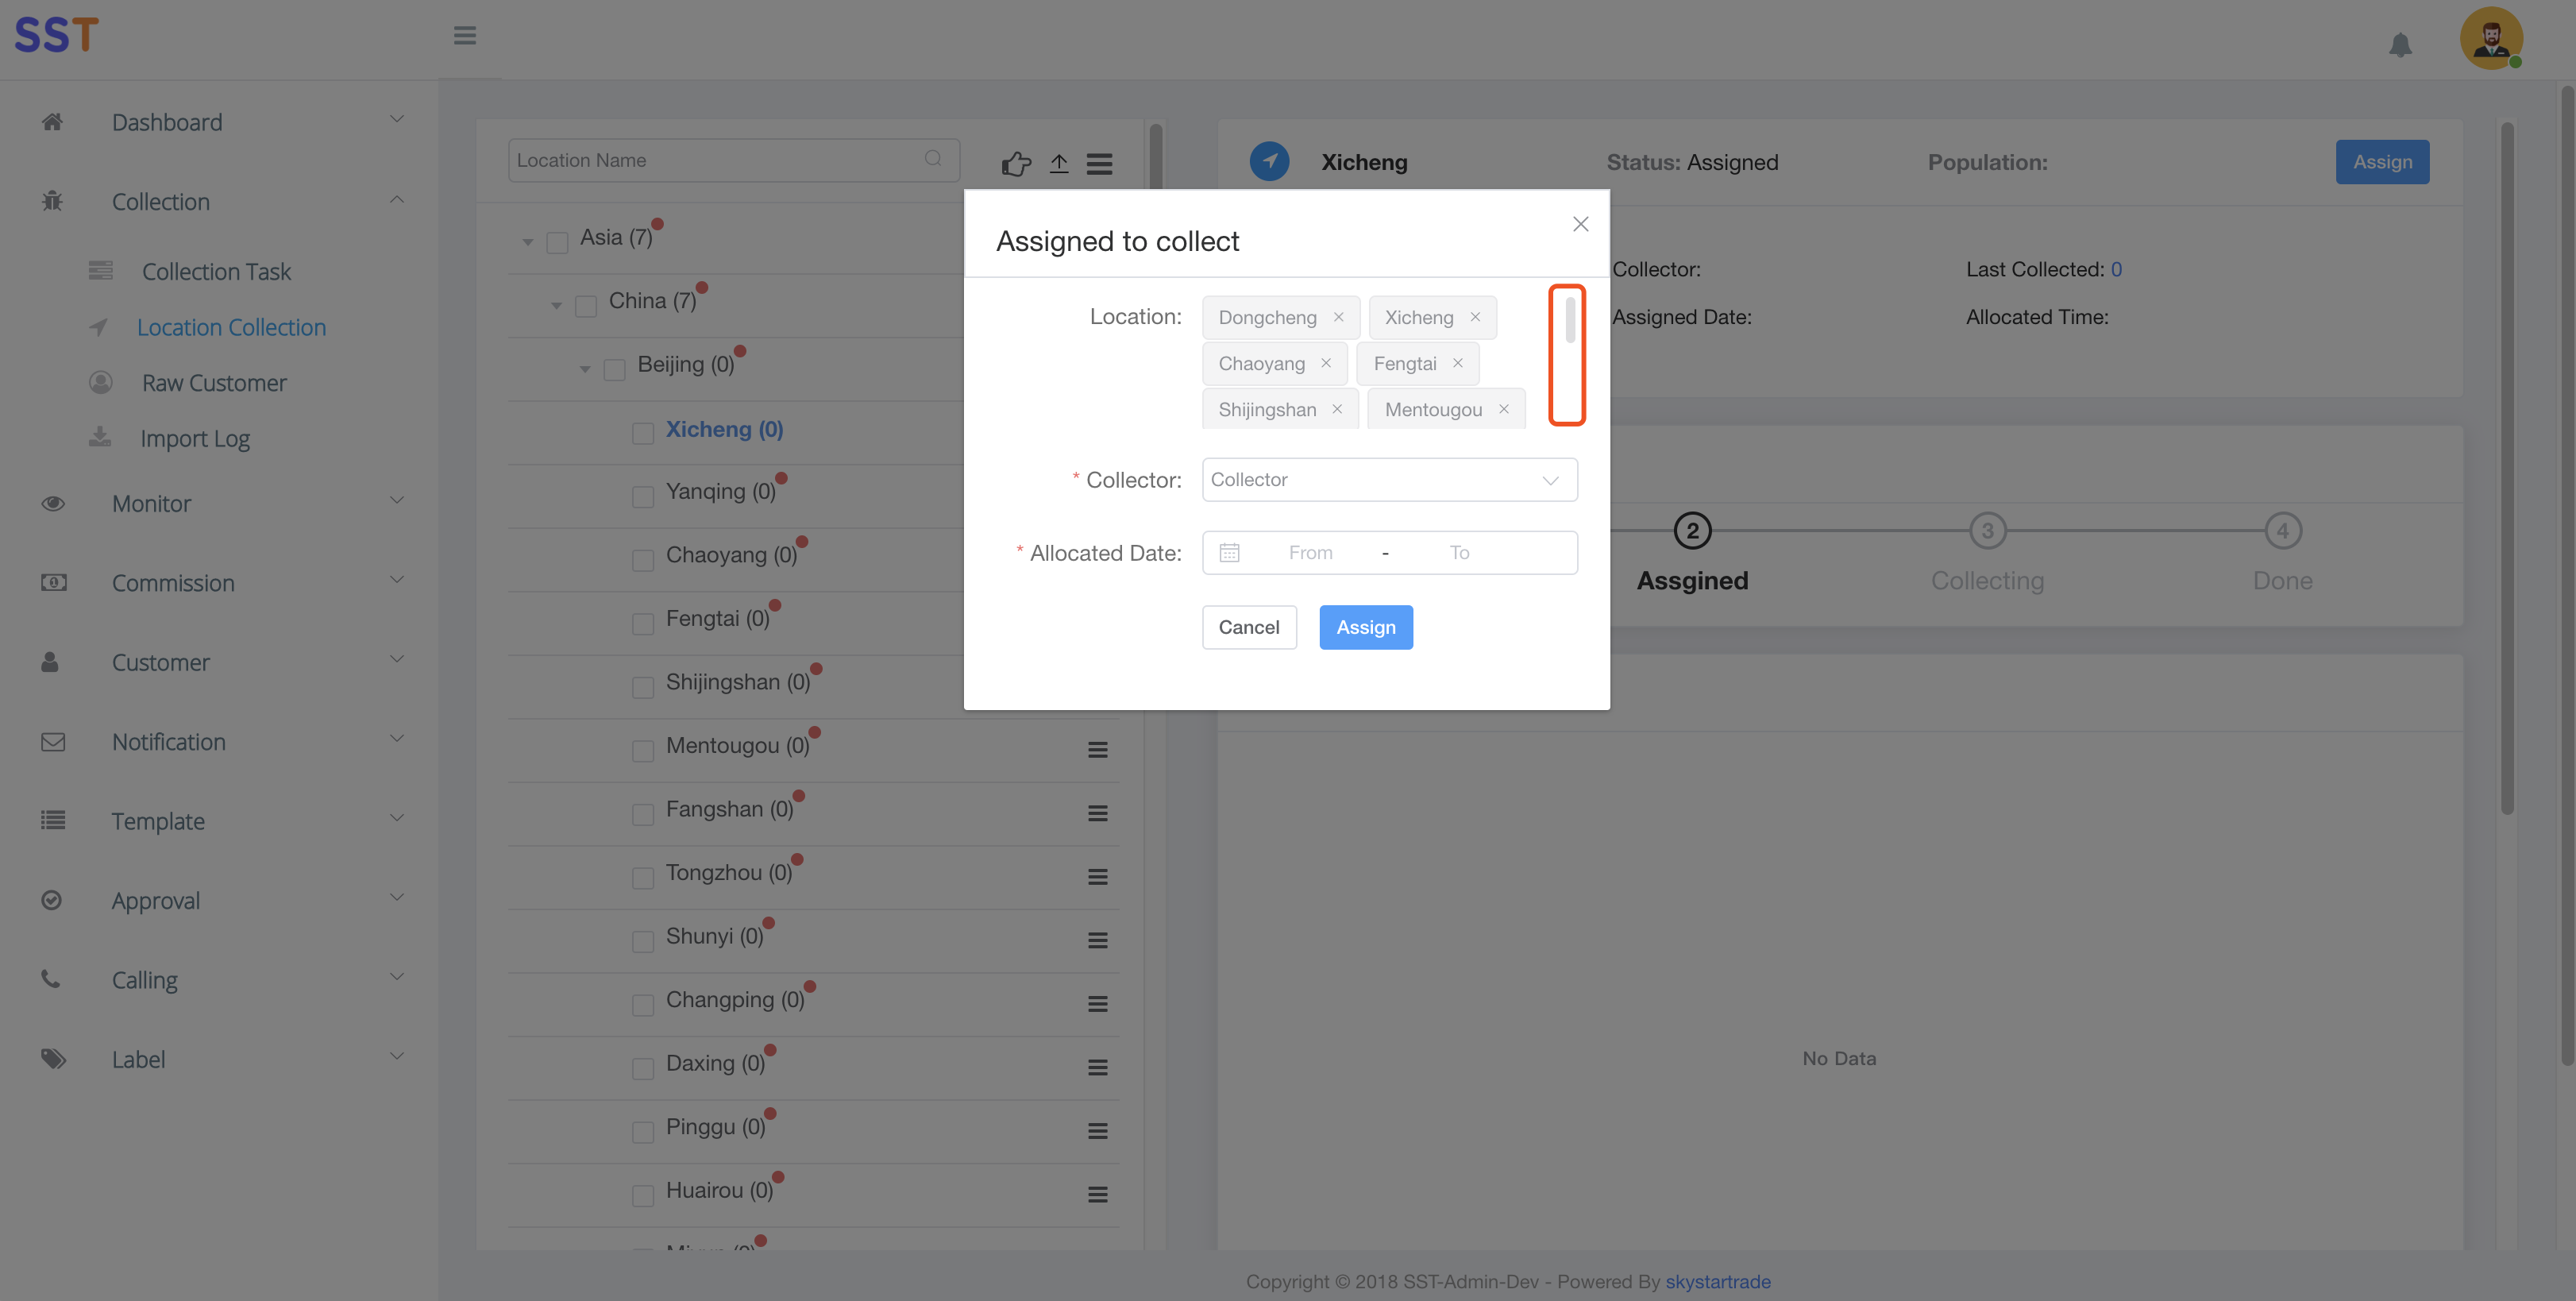
Task: Close the Assigned to collect dialog
Action: 1580,224
